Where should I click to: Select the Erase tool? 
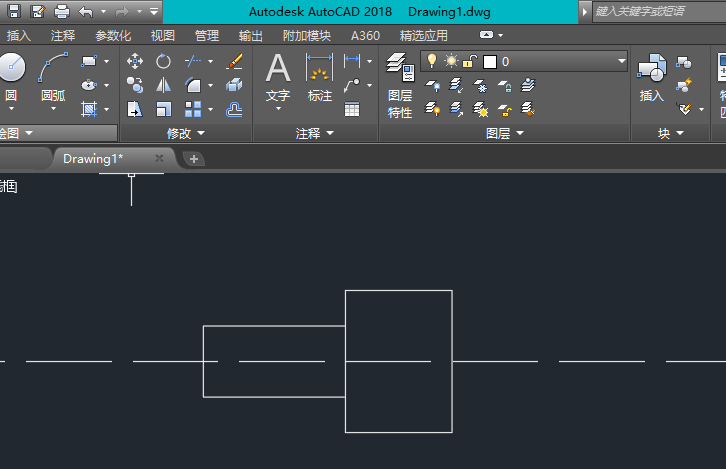(234, 61)
